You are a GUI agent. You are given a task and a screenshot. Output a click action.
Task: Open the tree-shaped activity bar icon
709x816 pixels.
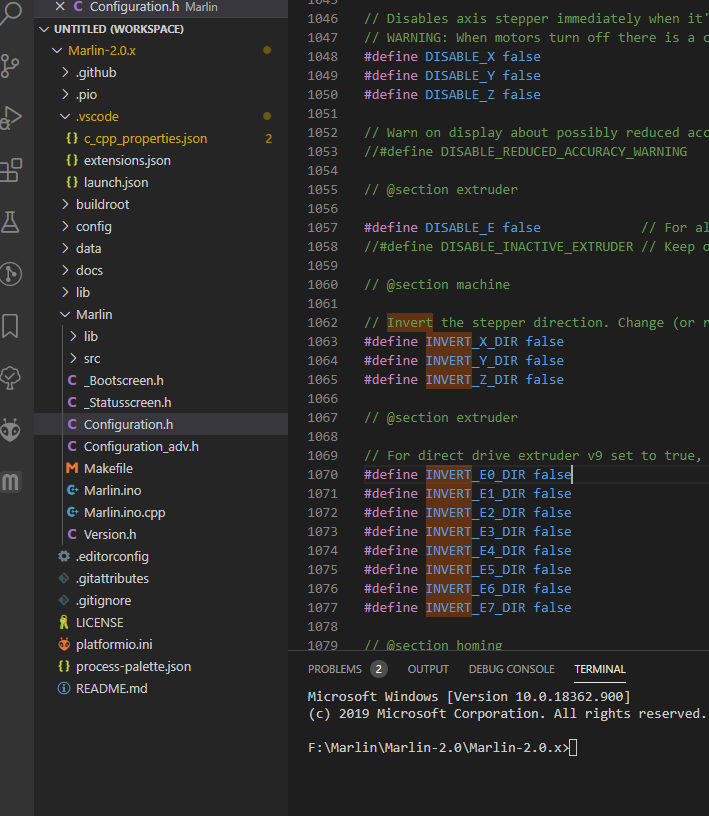(x=10, y=378)
